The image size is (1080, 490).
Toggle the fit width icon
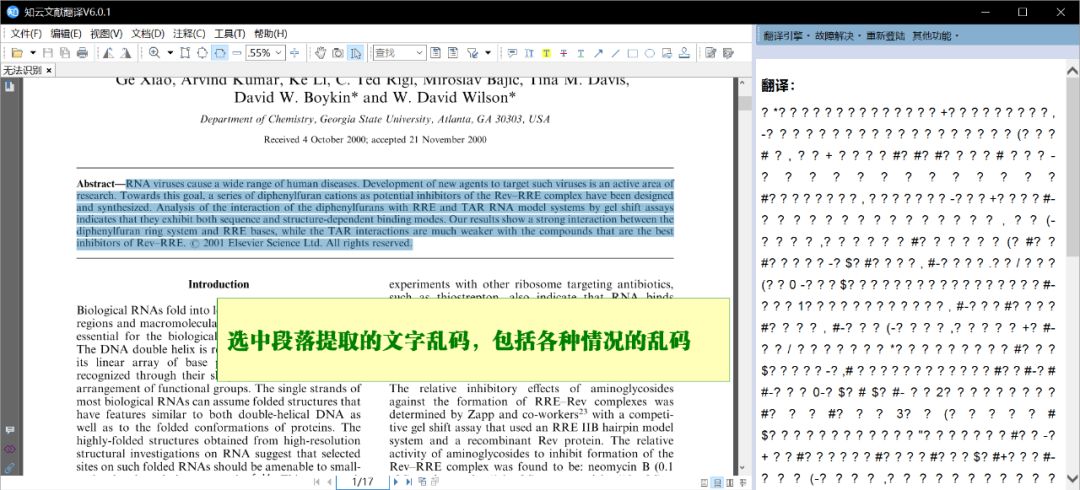(x=220, y=52)
